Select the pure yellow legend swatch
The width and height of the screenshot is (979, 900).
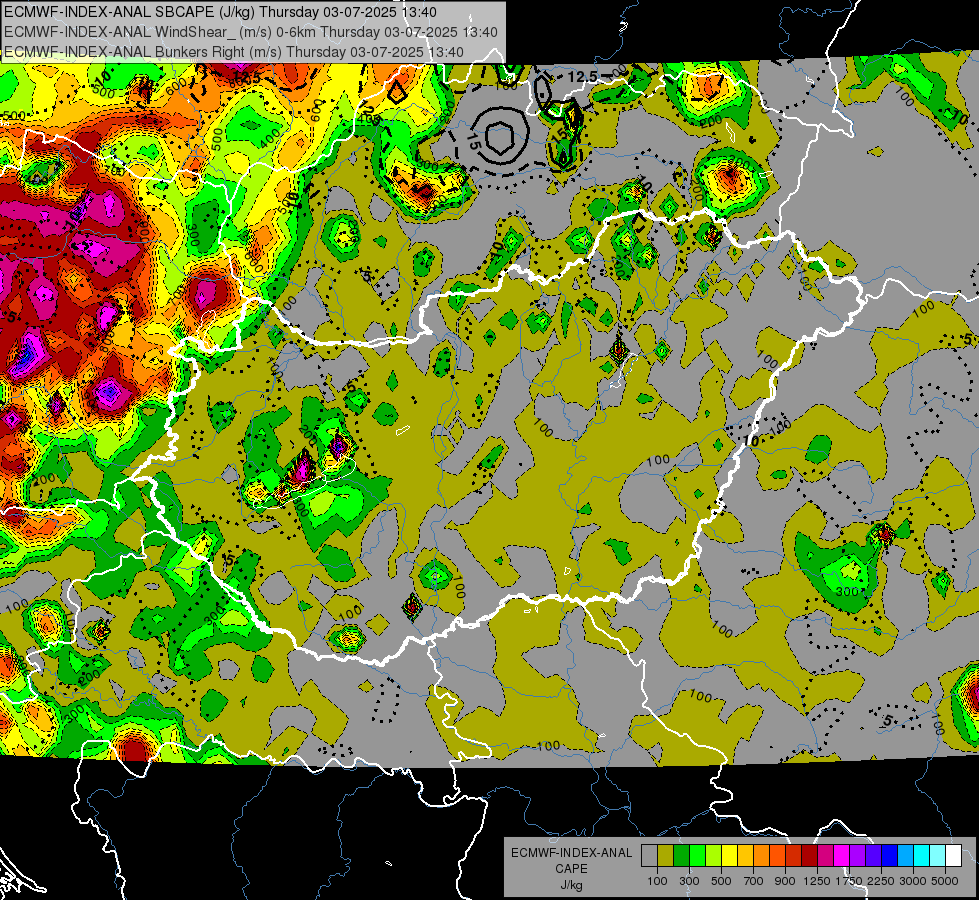pos(729,856)
